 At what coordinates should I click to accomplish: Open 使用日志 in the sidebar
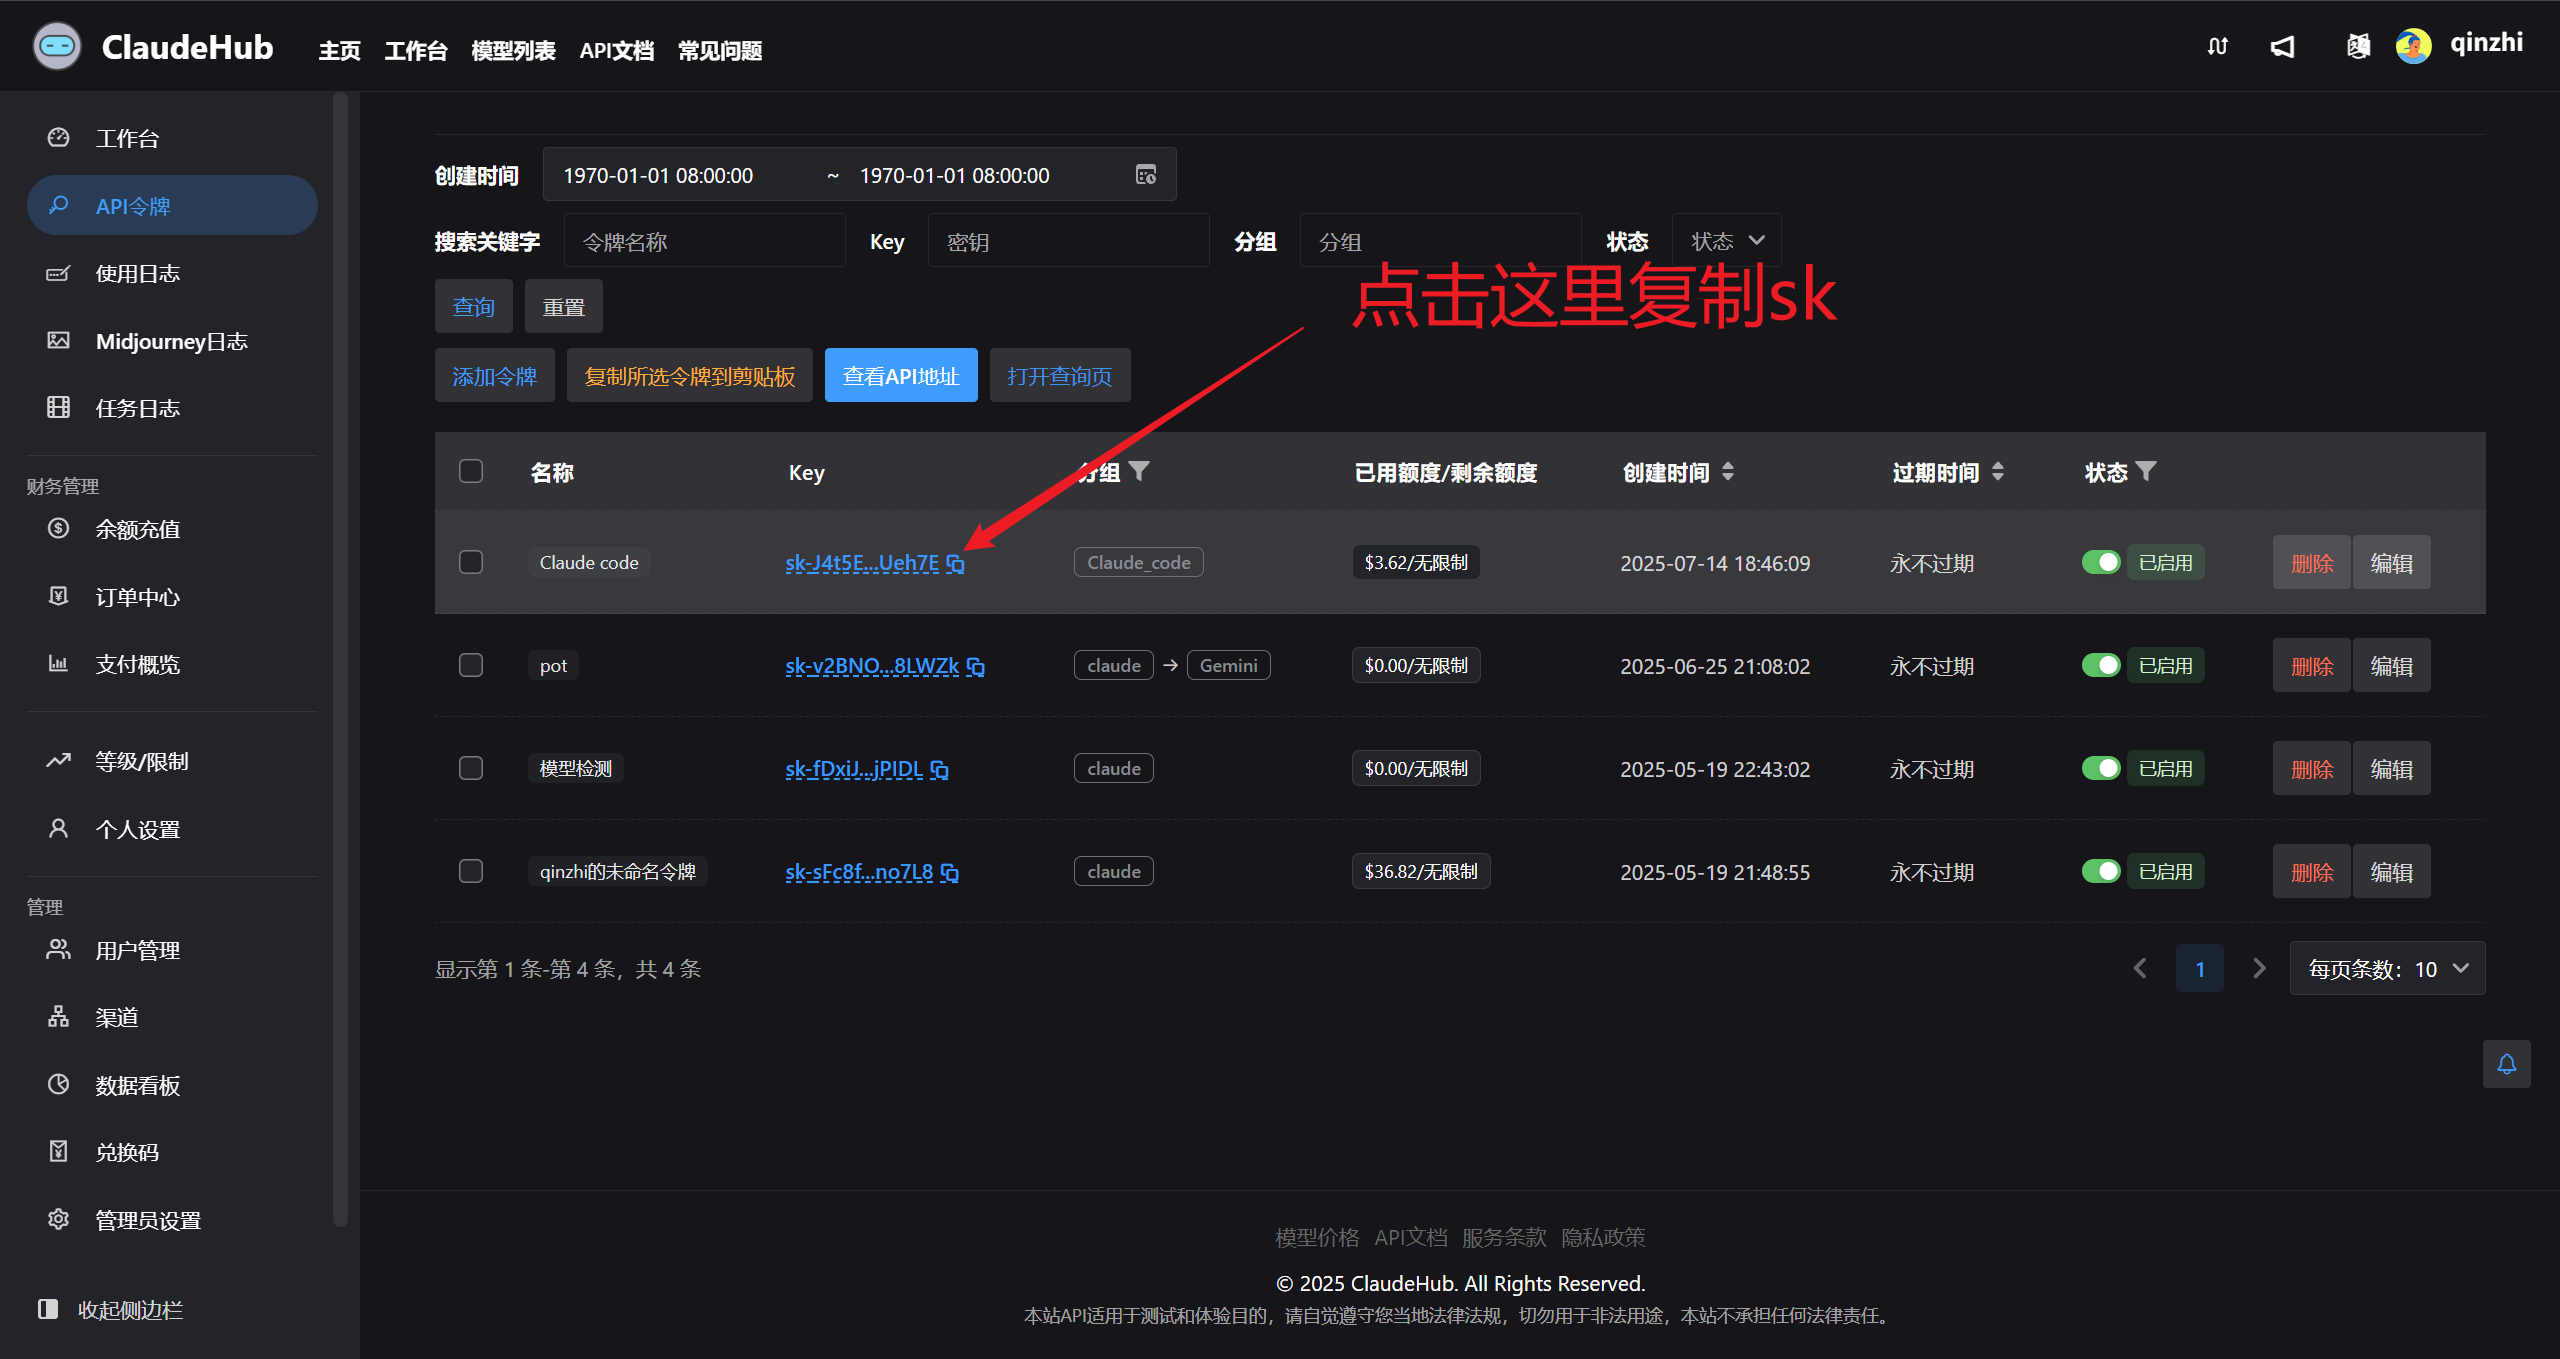(x=137, y=274)
